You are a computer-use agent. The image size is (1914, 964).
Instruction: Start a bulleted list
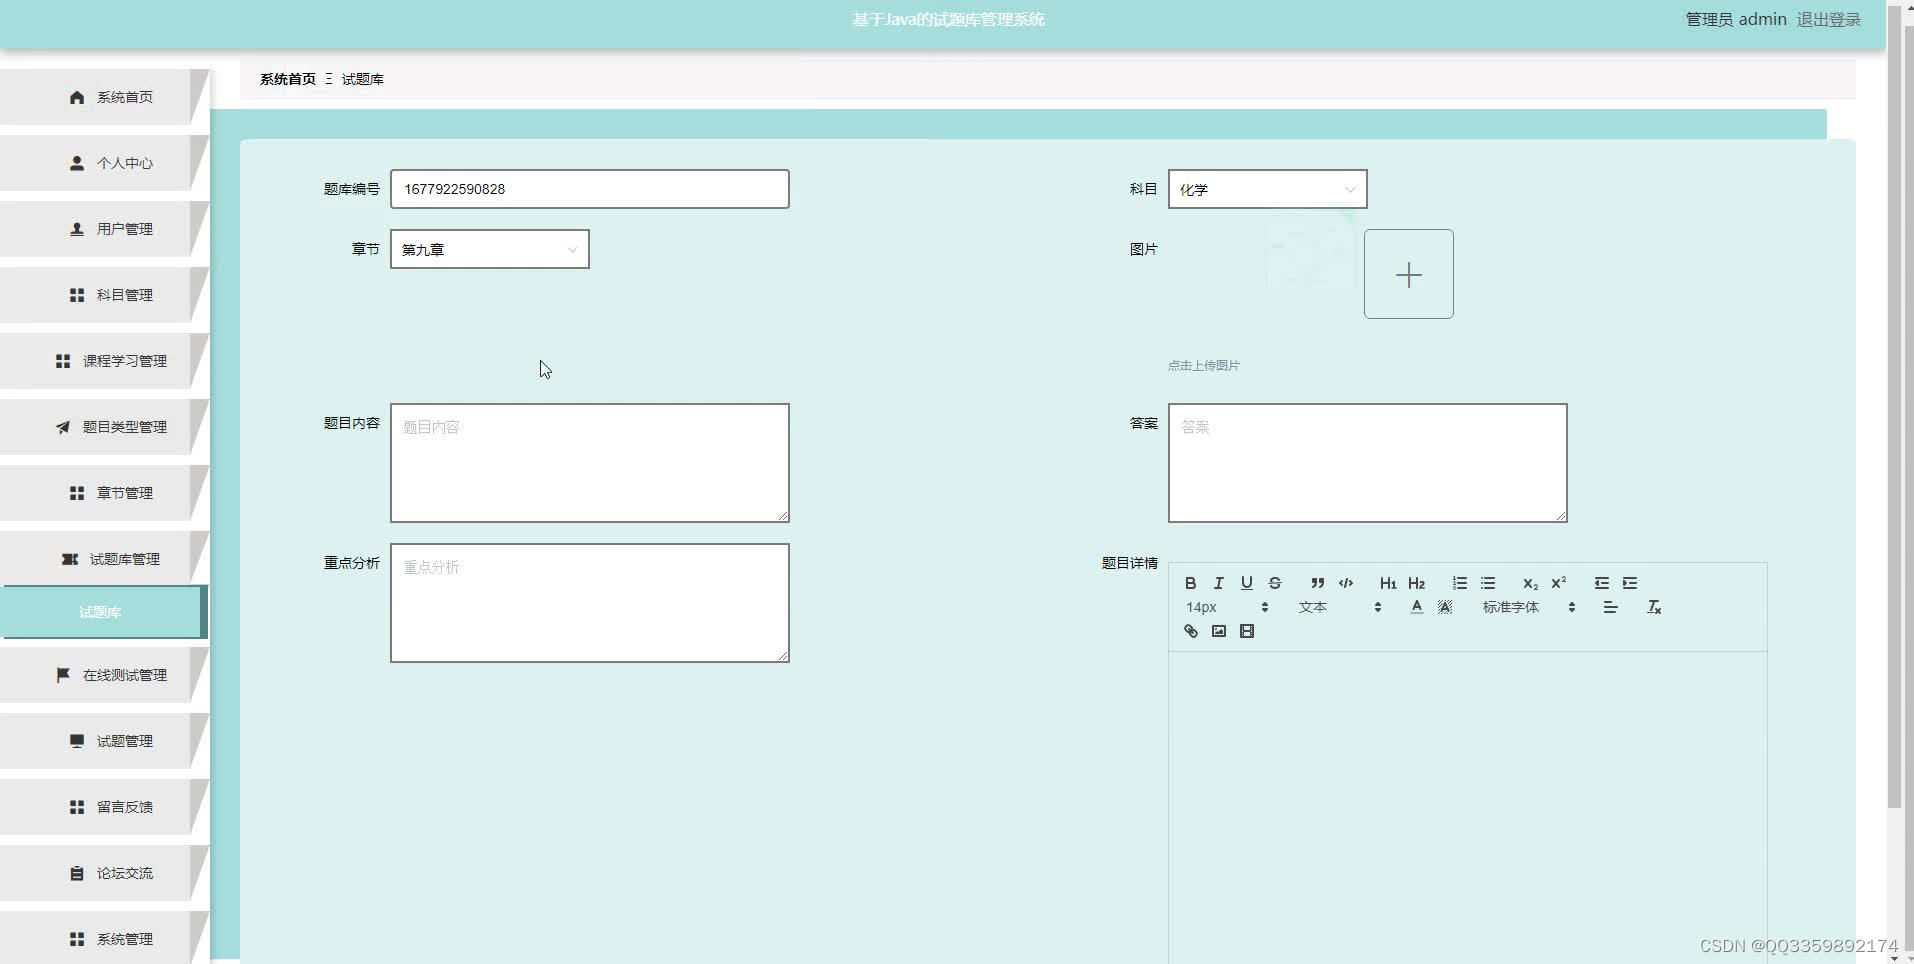pos(1488,583)
